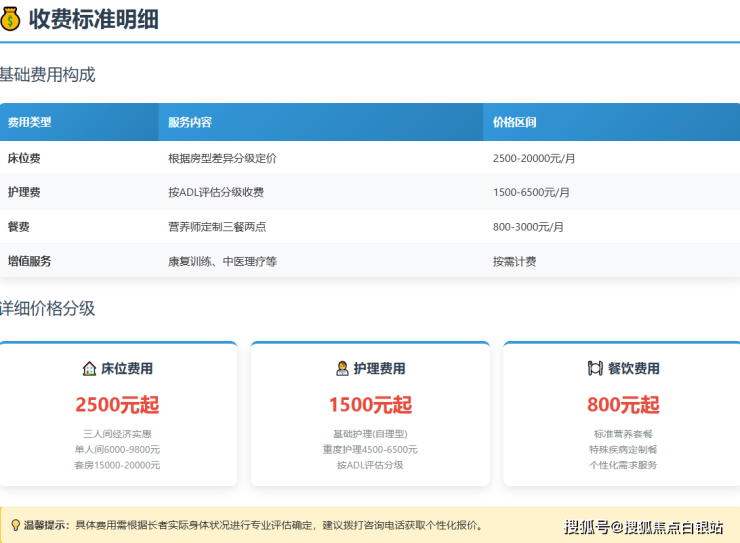Click the house icon next to 床位费用

(89, 368)
